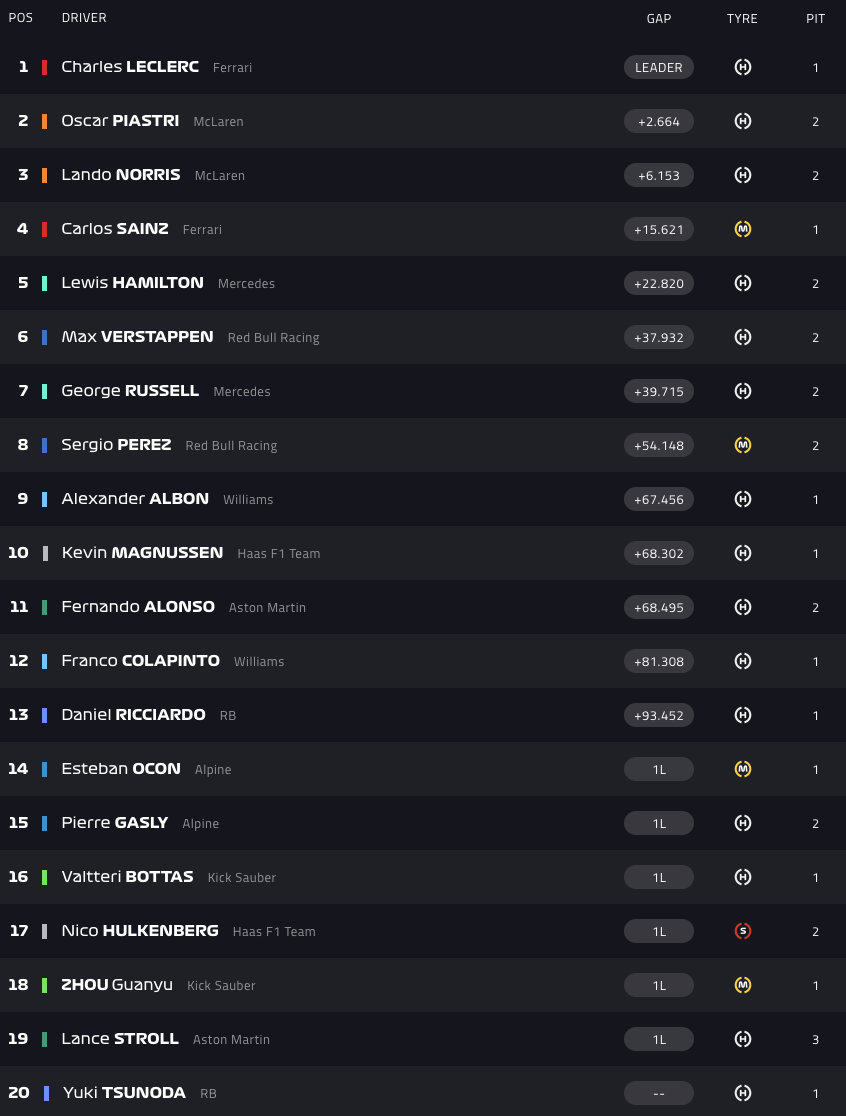Click Tsunoda's hard tyre icon
Screen dimensions: 846x1116
click(742, 1093)
